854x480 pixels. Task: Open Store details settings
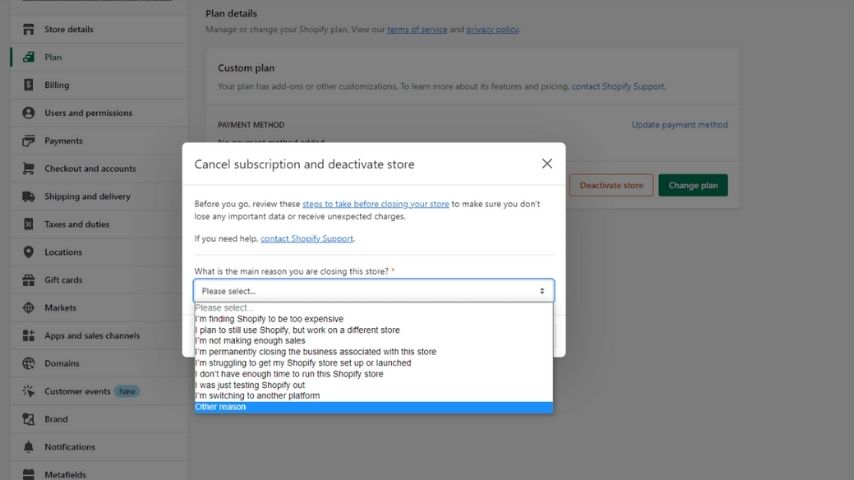pos(100,29)
